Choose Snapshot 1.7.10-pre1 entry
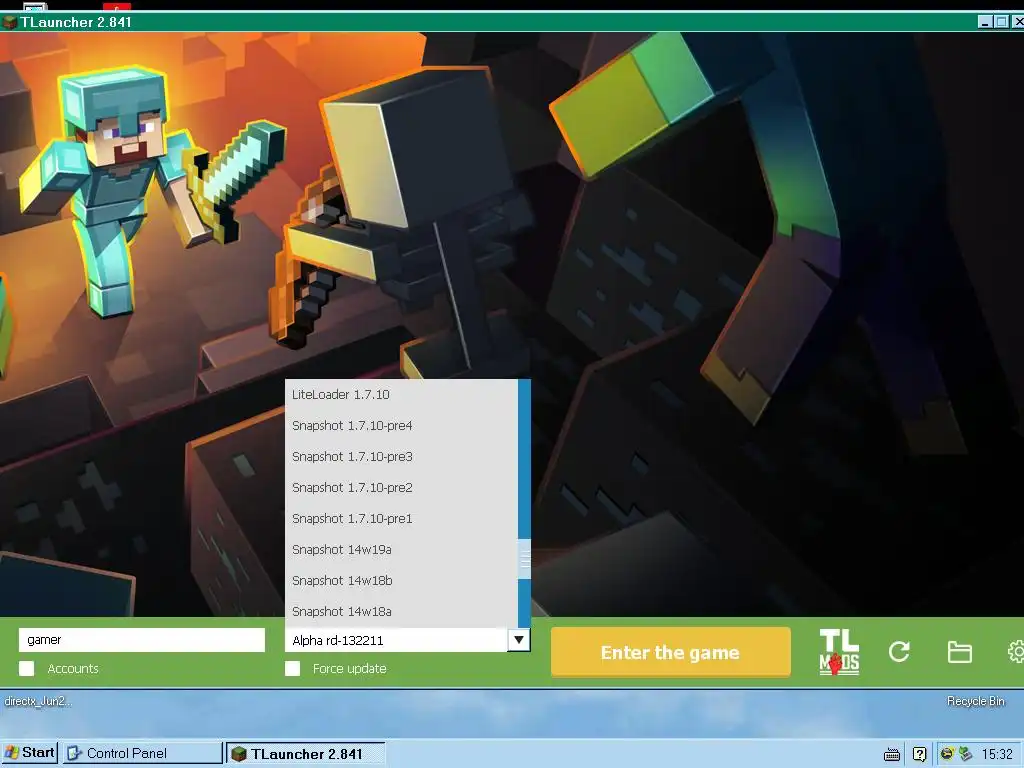1024x768 pixels. click(402, 519)
